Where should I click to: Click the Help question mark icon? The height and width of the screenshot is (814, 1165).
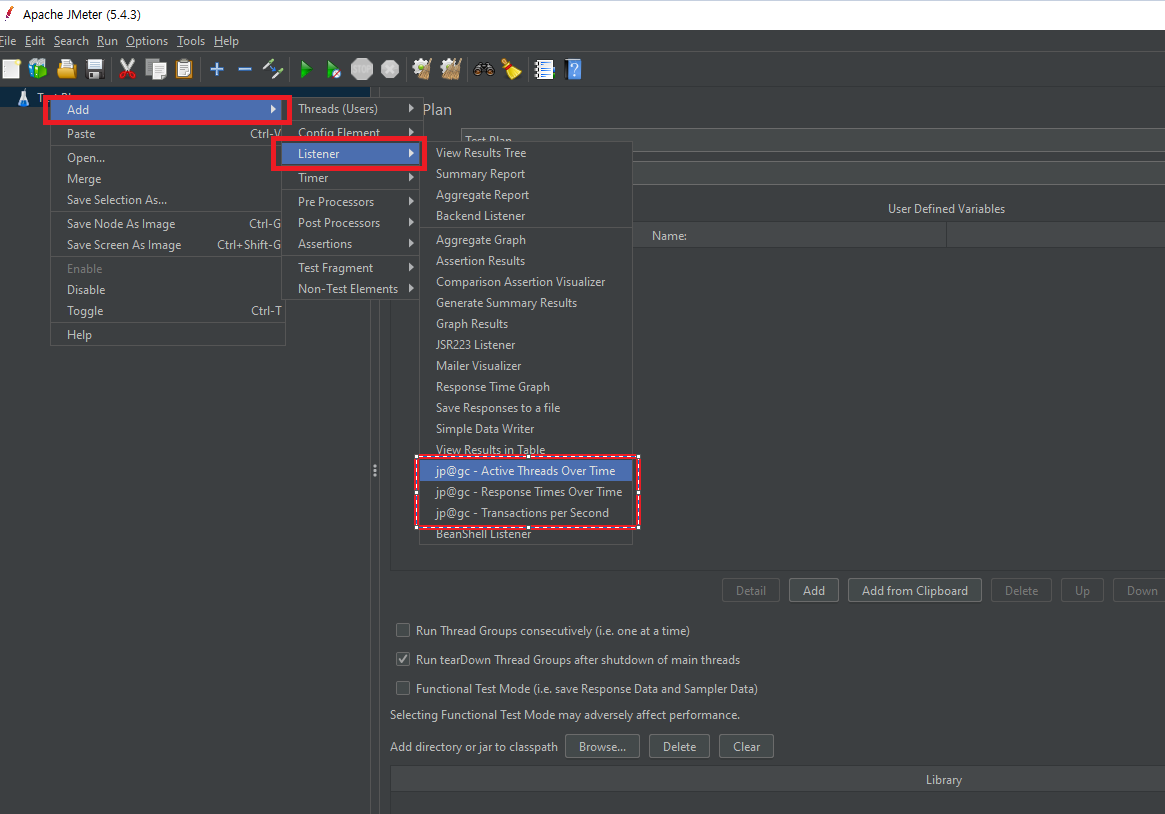click(573, 69)
